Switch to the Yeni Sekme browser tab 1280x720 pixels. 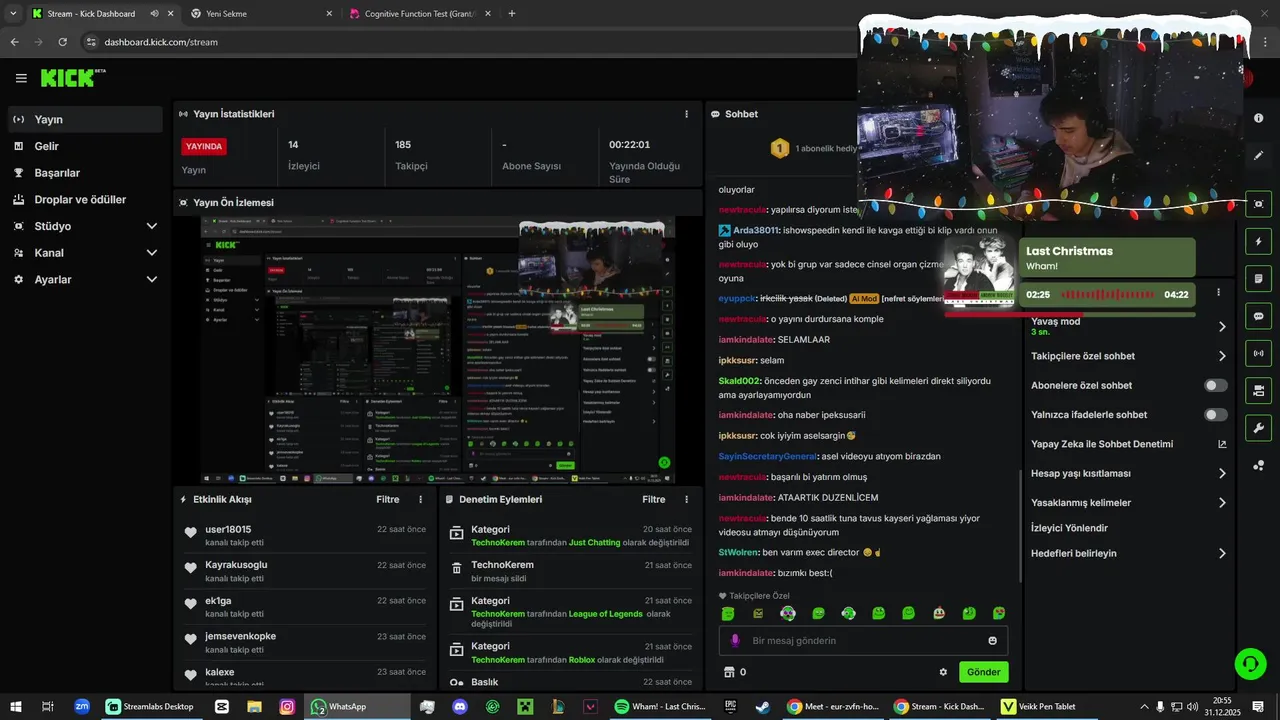[x=262, y=14]
